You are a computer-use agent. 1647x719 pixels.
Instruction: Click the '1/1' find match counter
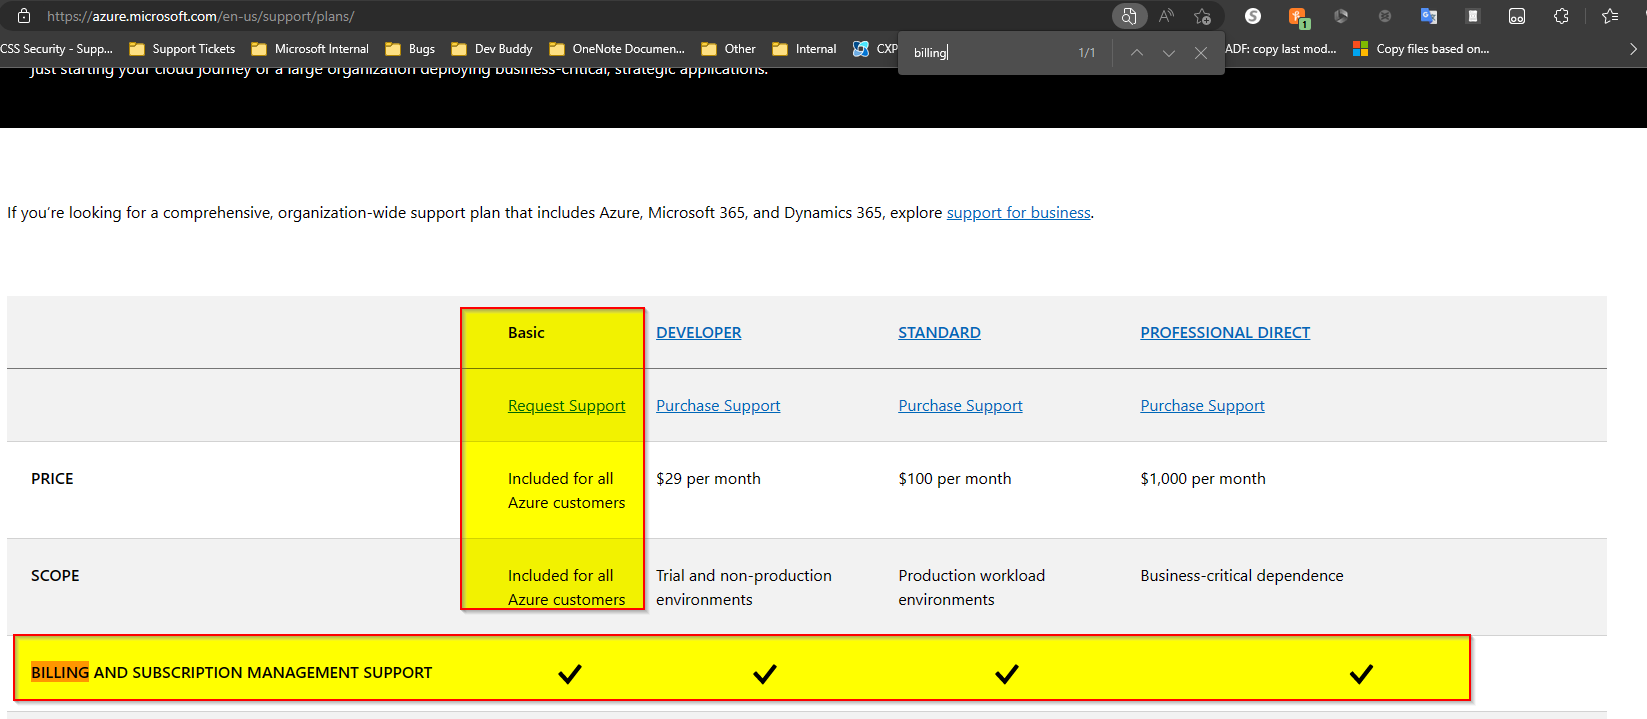tap(1087, 53)
